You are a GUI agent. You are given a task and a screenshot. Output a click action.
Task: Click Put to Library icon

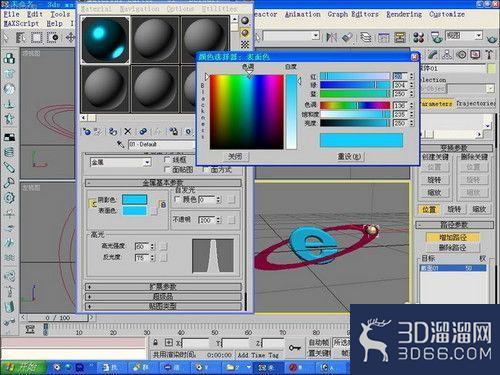point(174,132)
